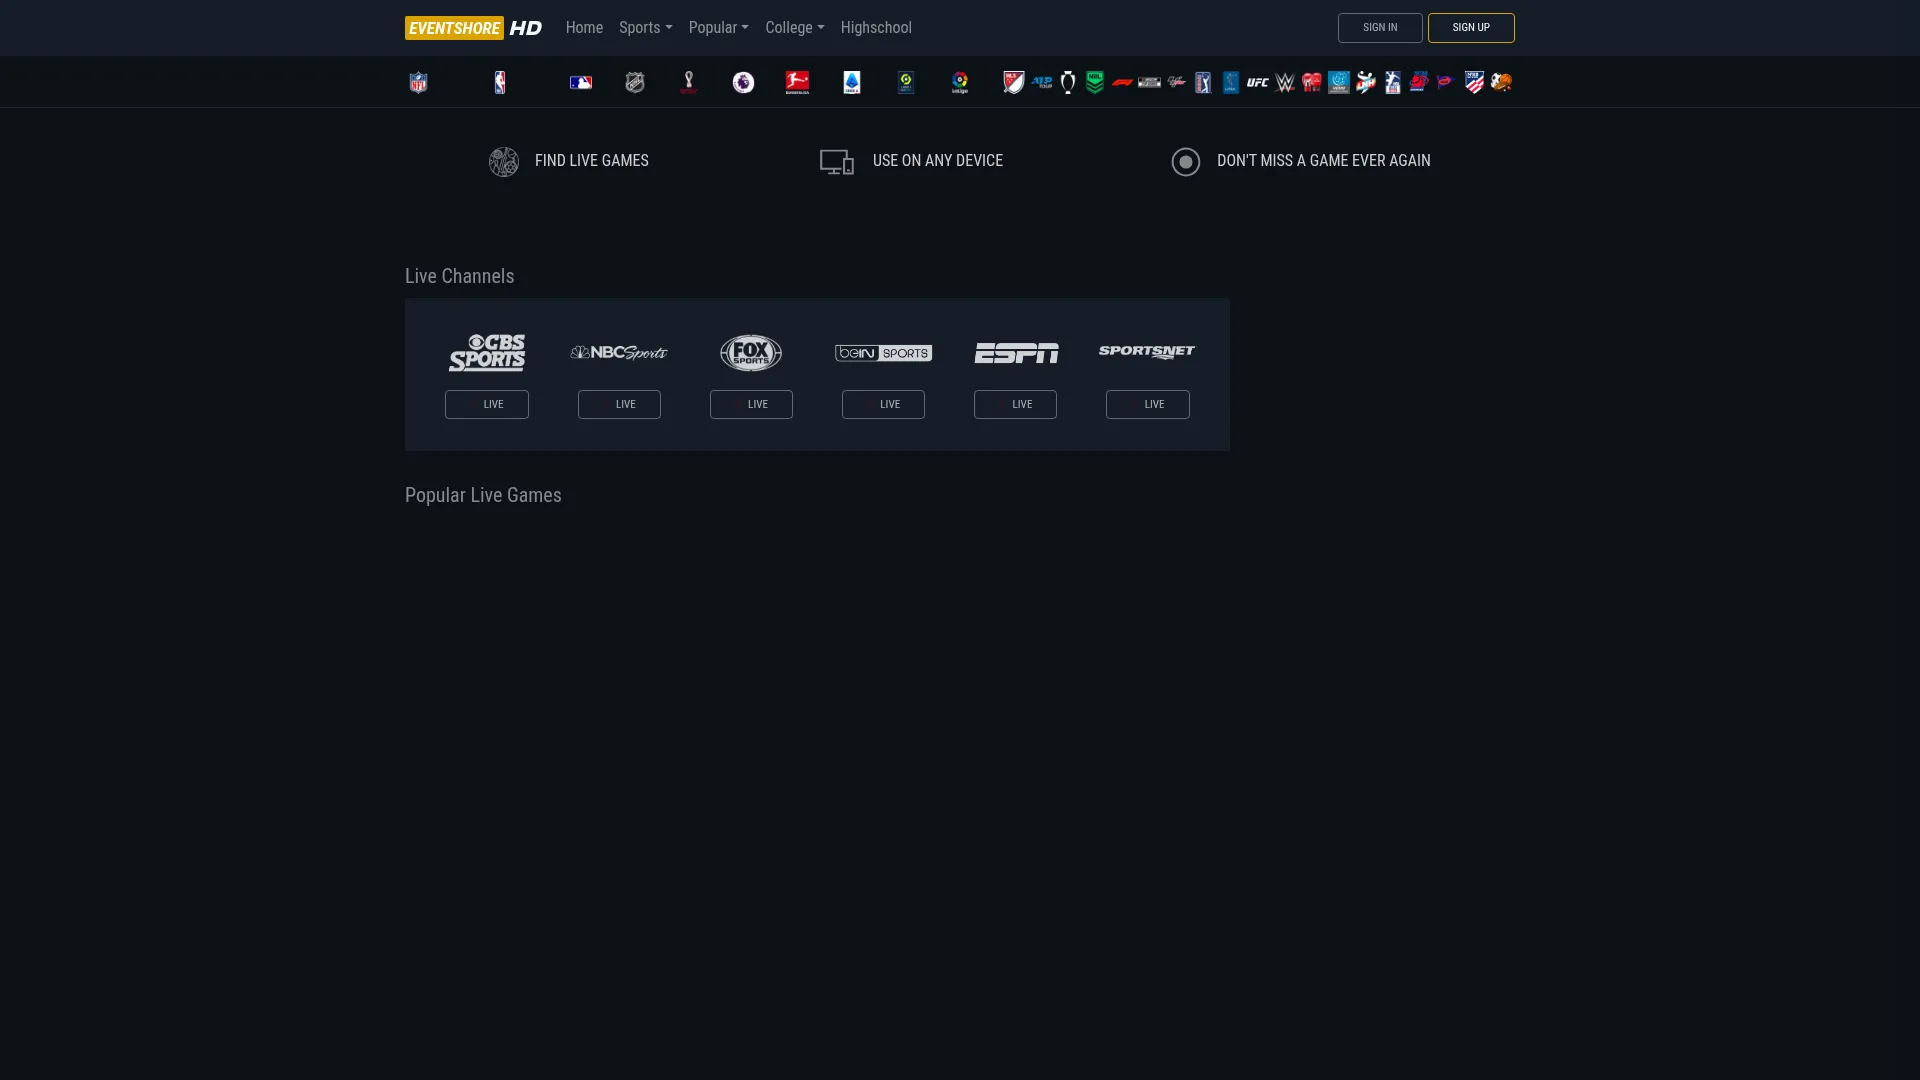Select the ESPN channel logo
Screen dimensions: 1920x1080
[1016, 353]
